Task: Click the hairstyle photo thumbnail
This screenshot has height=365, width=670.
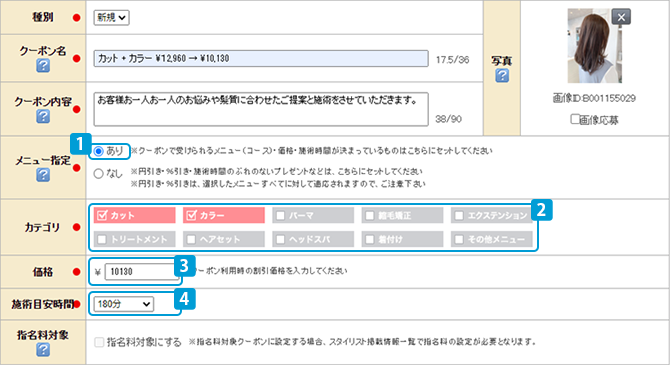Action: [x=594, y=46]
